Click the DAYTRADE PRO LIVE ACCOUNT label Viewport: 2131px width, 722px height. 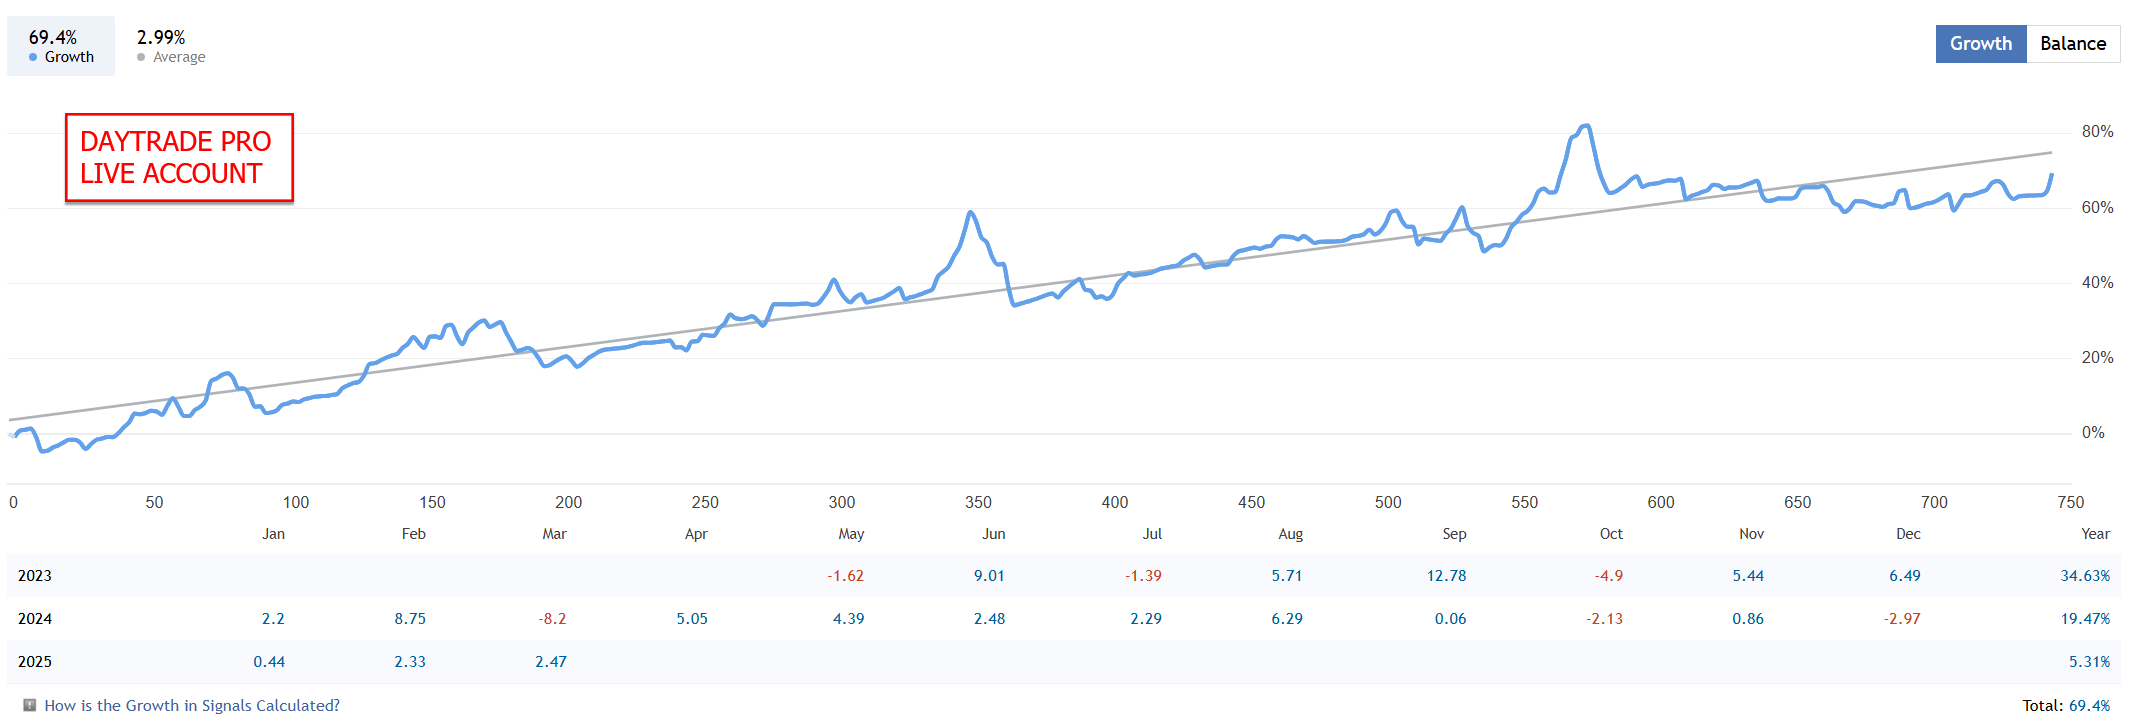point(179,158)
